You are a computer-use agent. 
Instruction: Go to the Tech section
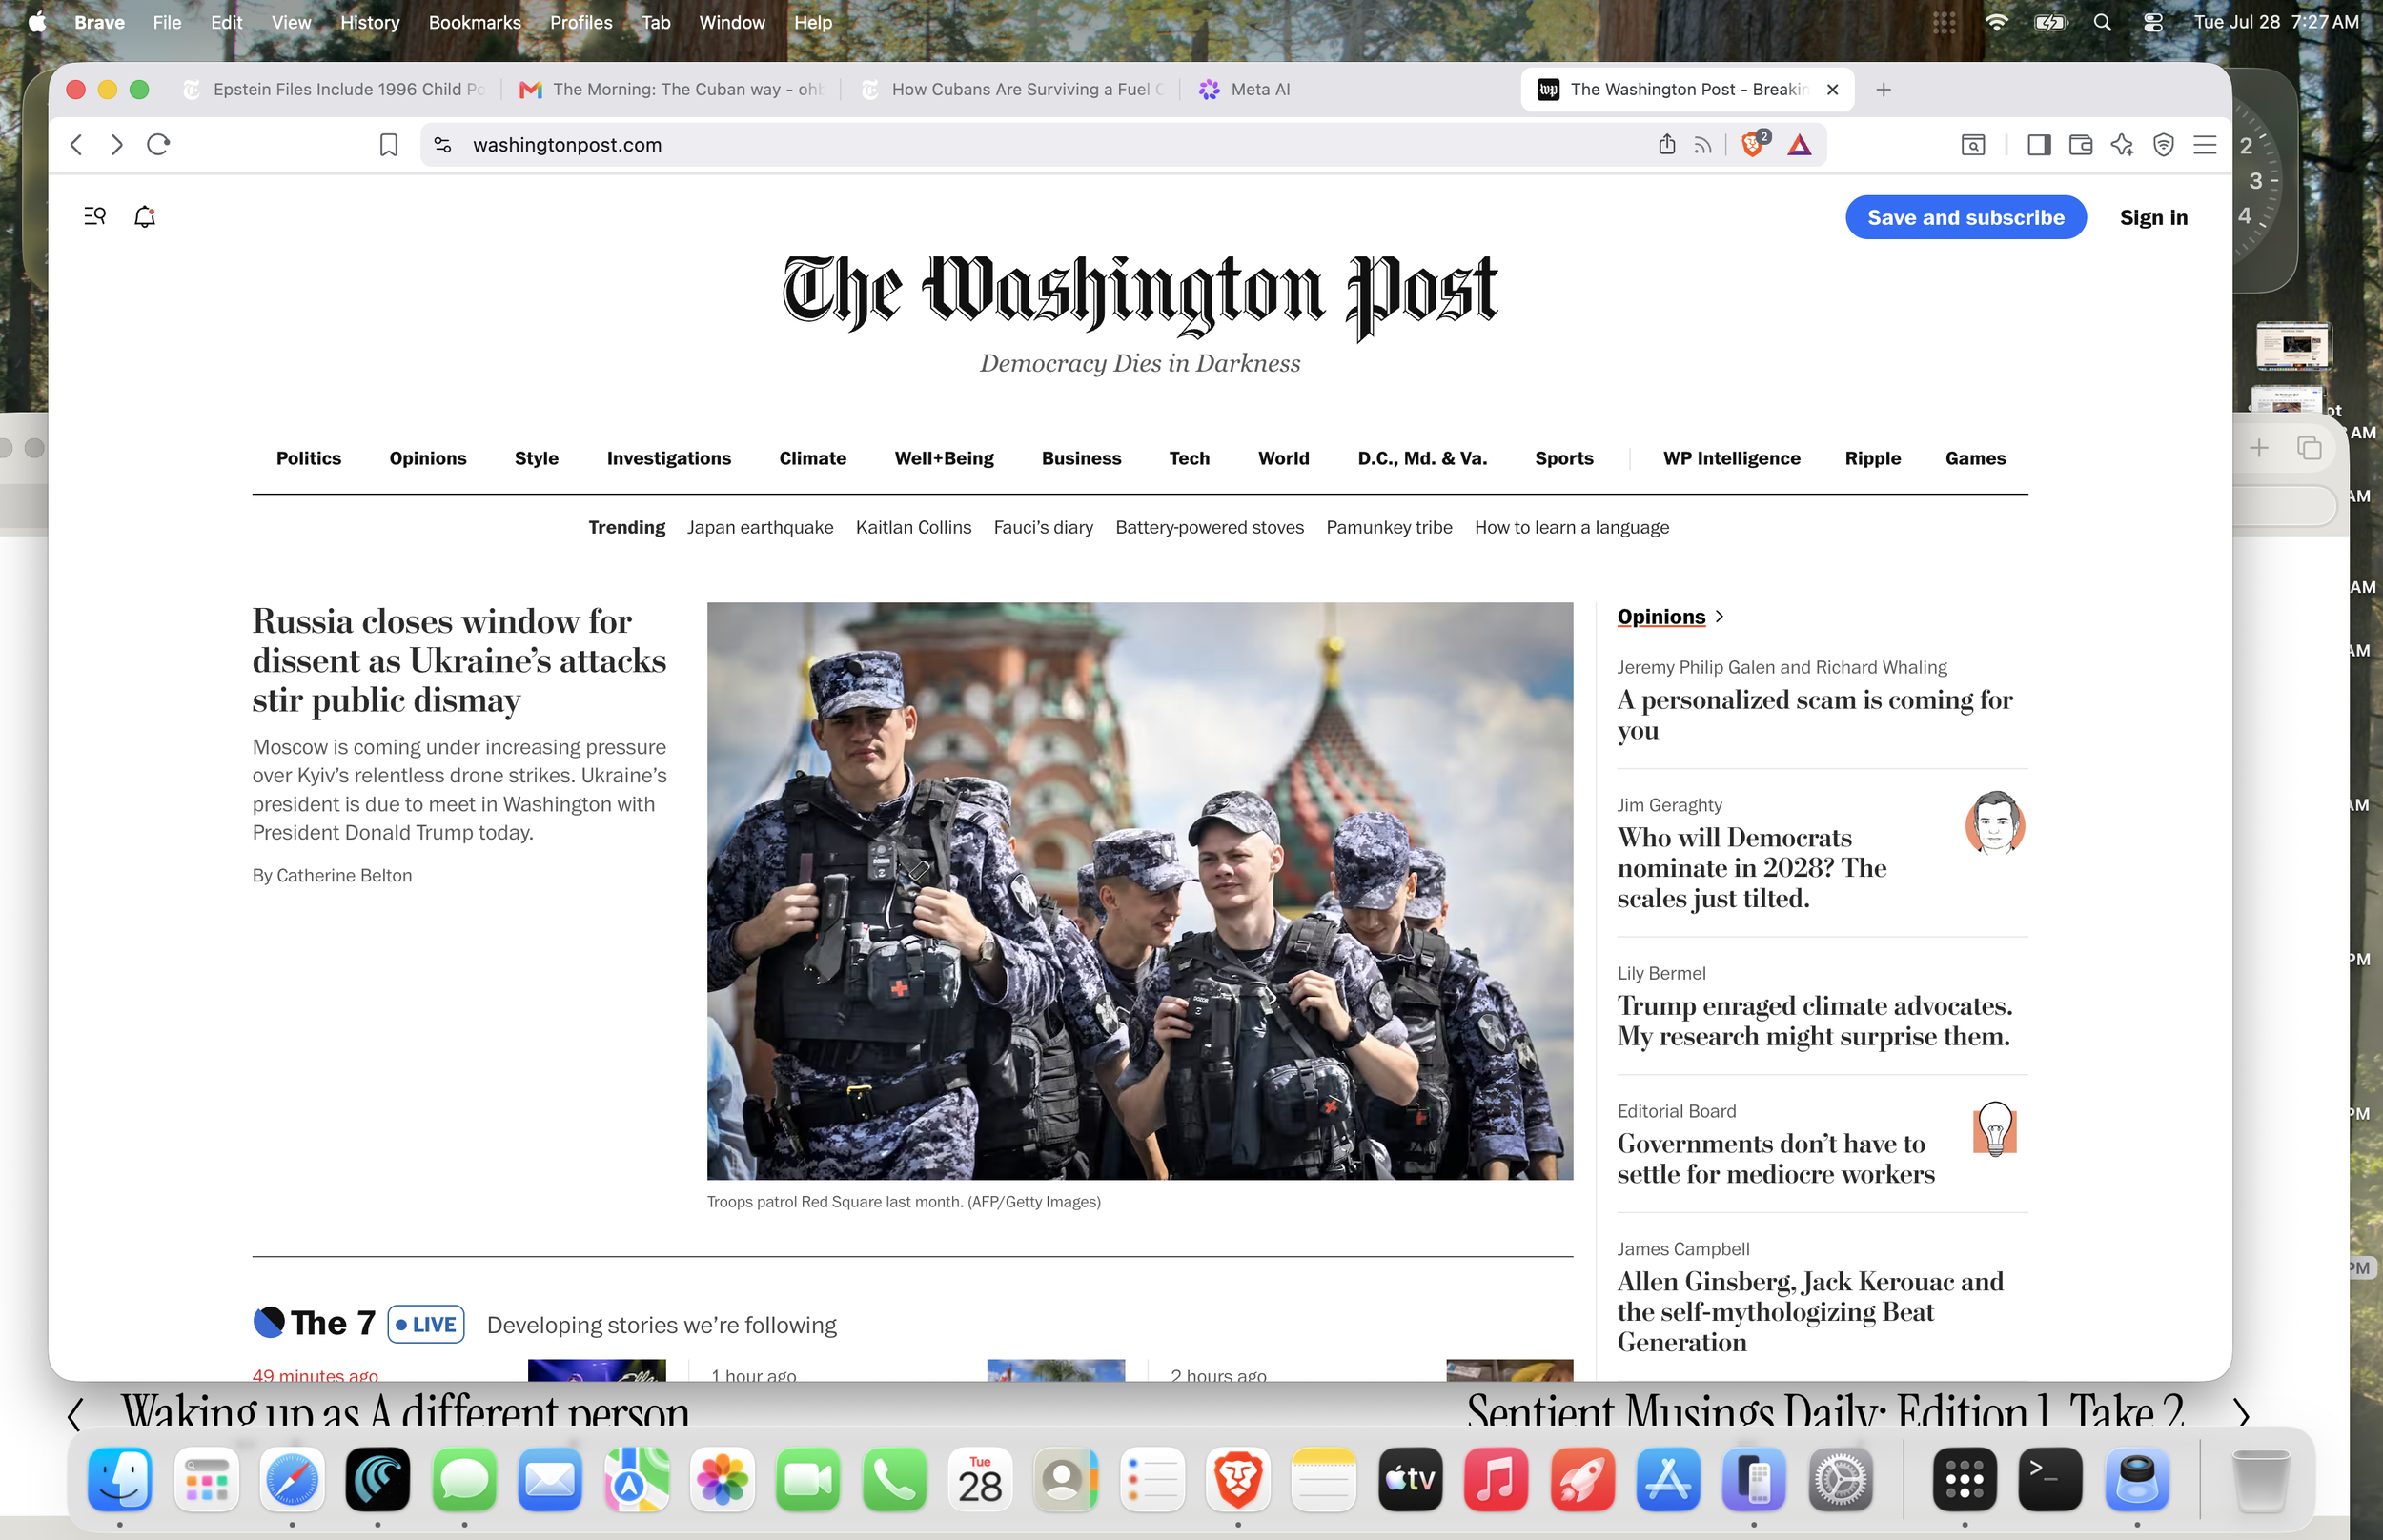pos(1190,458)
